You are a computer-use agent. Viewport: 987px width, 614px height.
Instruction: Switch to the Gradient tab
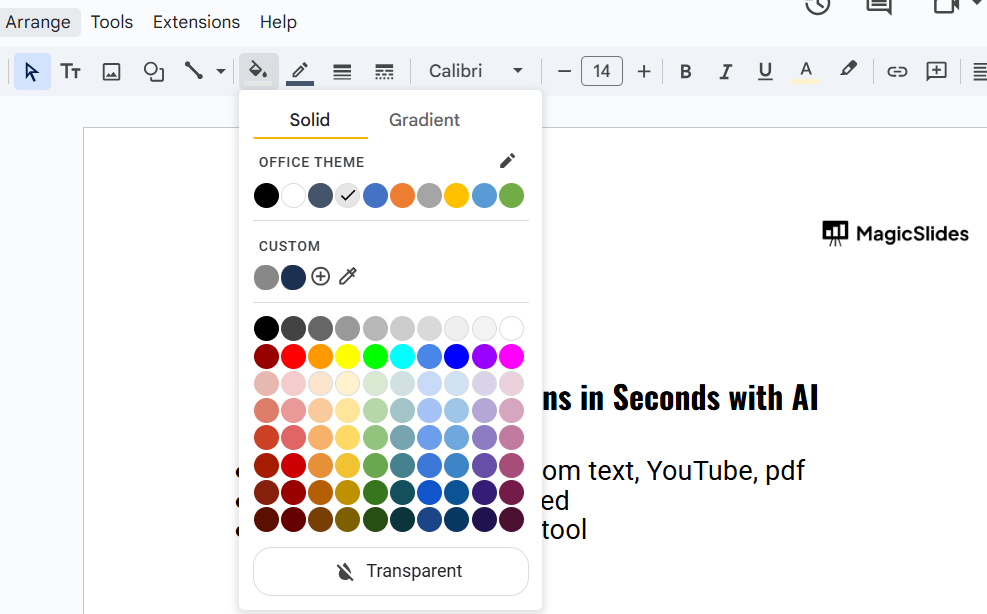tap(424, 120)
